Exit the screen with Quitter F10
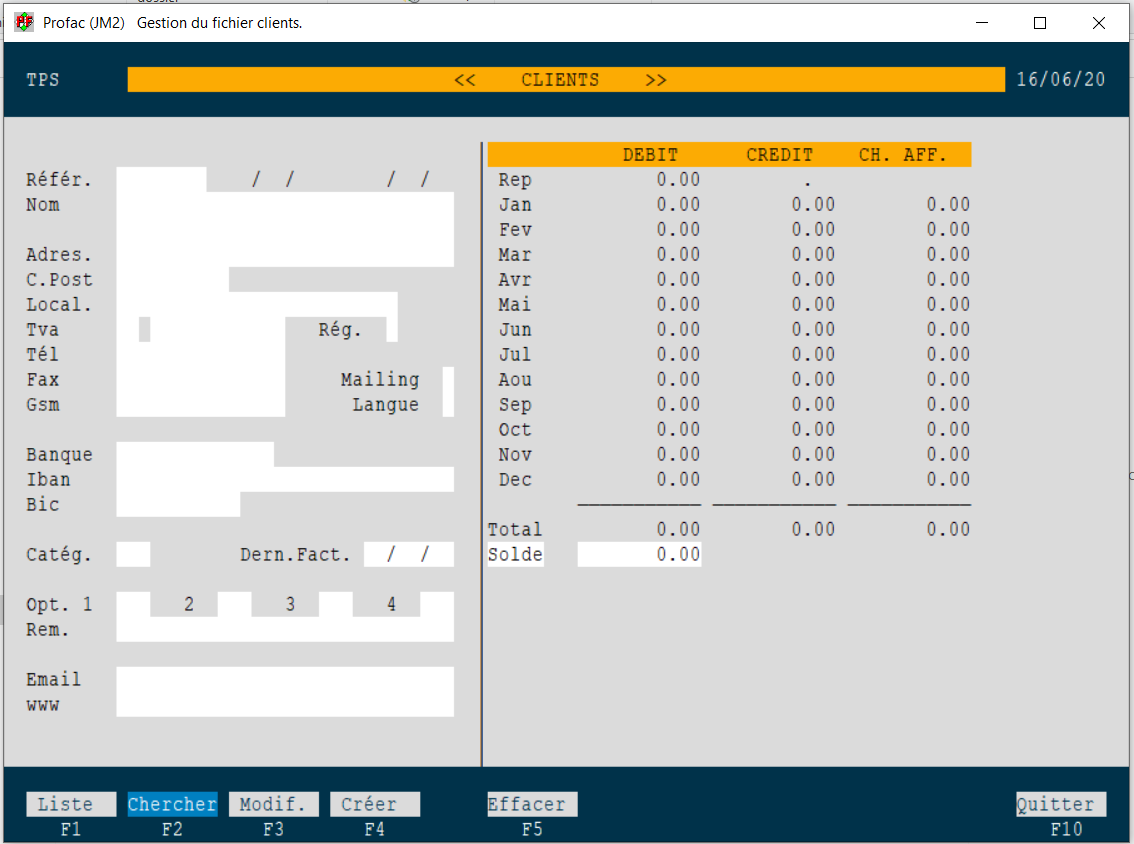1134x844 pixels. tap(1060, 804)
